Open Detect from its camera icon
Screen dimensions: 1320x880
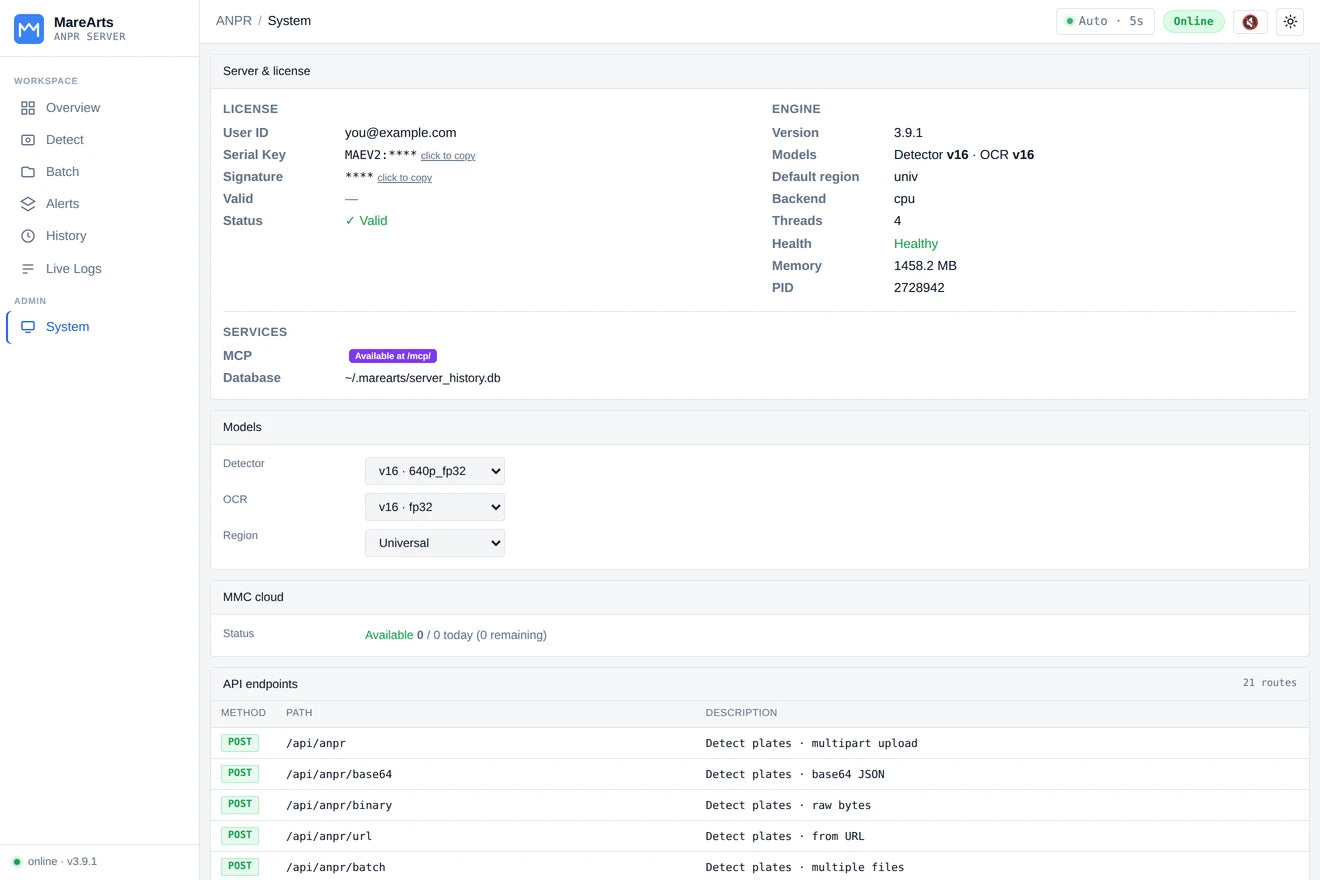point(28,140)
